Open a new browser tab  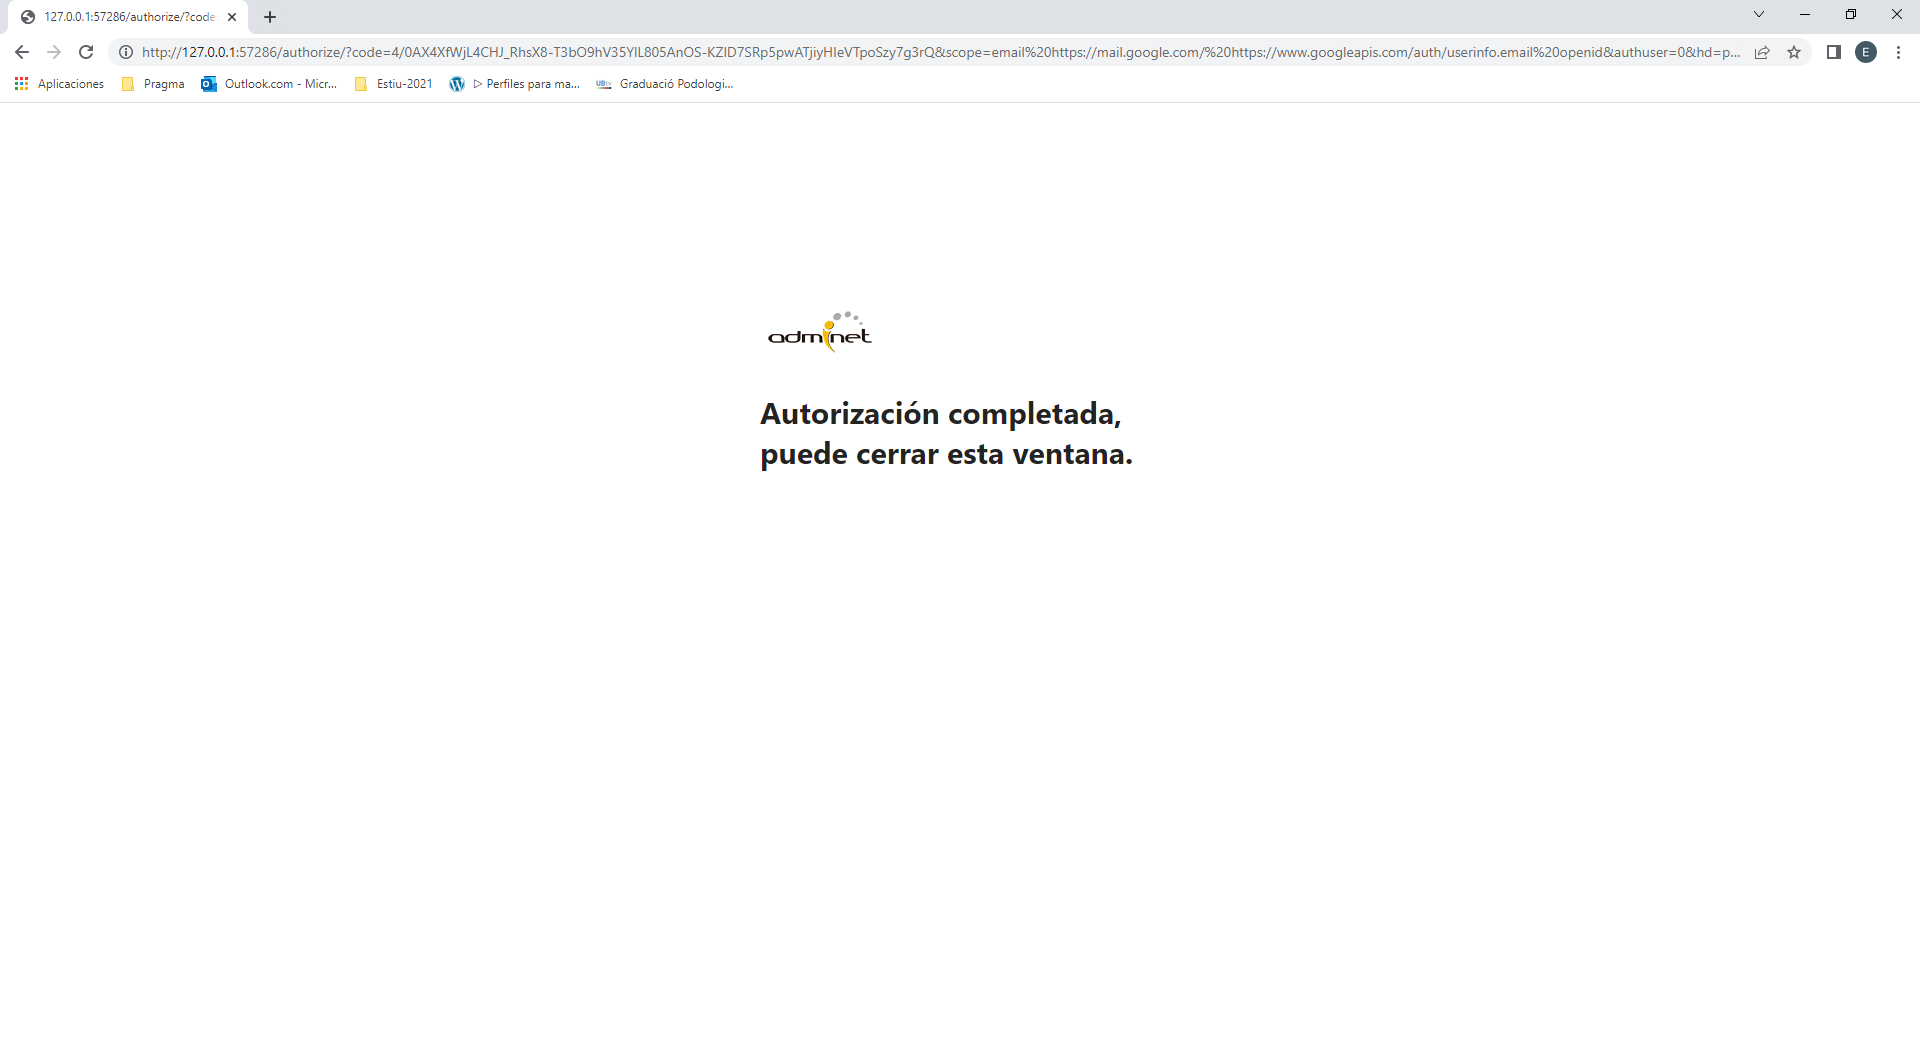pos(270,17)
